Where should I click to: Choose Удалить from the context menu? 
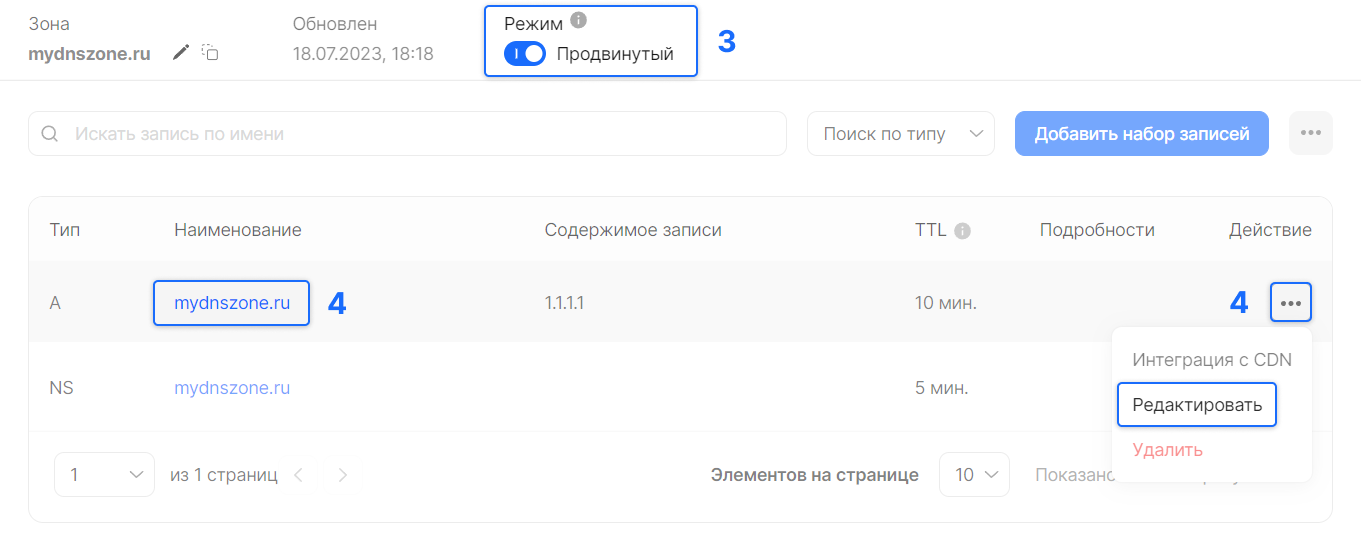pos(1167,450)
